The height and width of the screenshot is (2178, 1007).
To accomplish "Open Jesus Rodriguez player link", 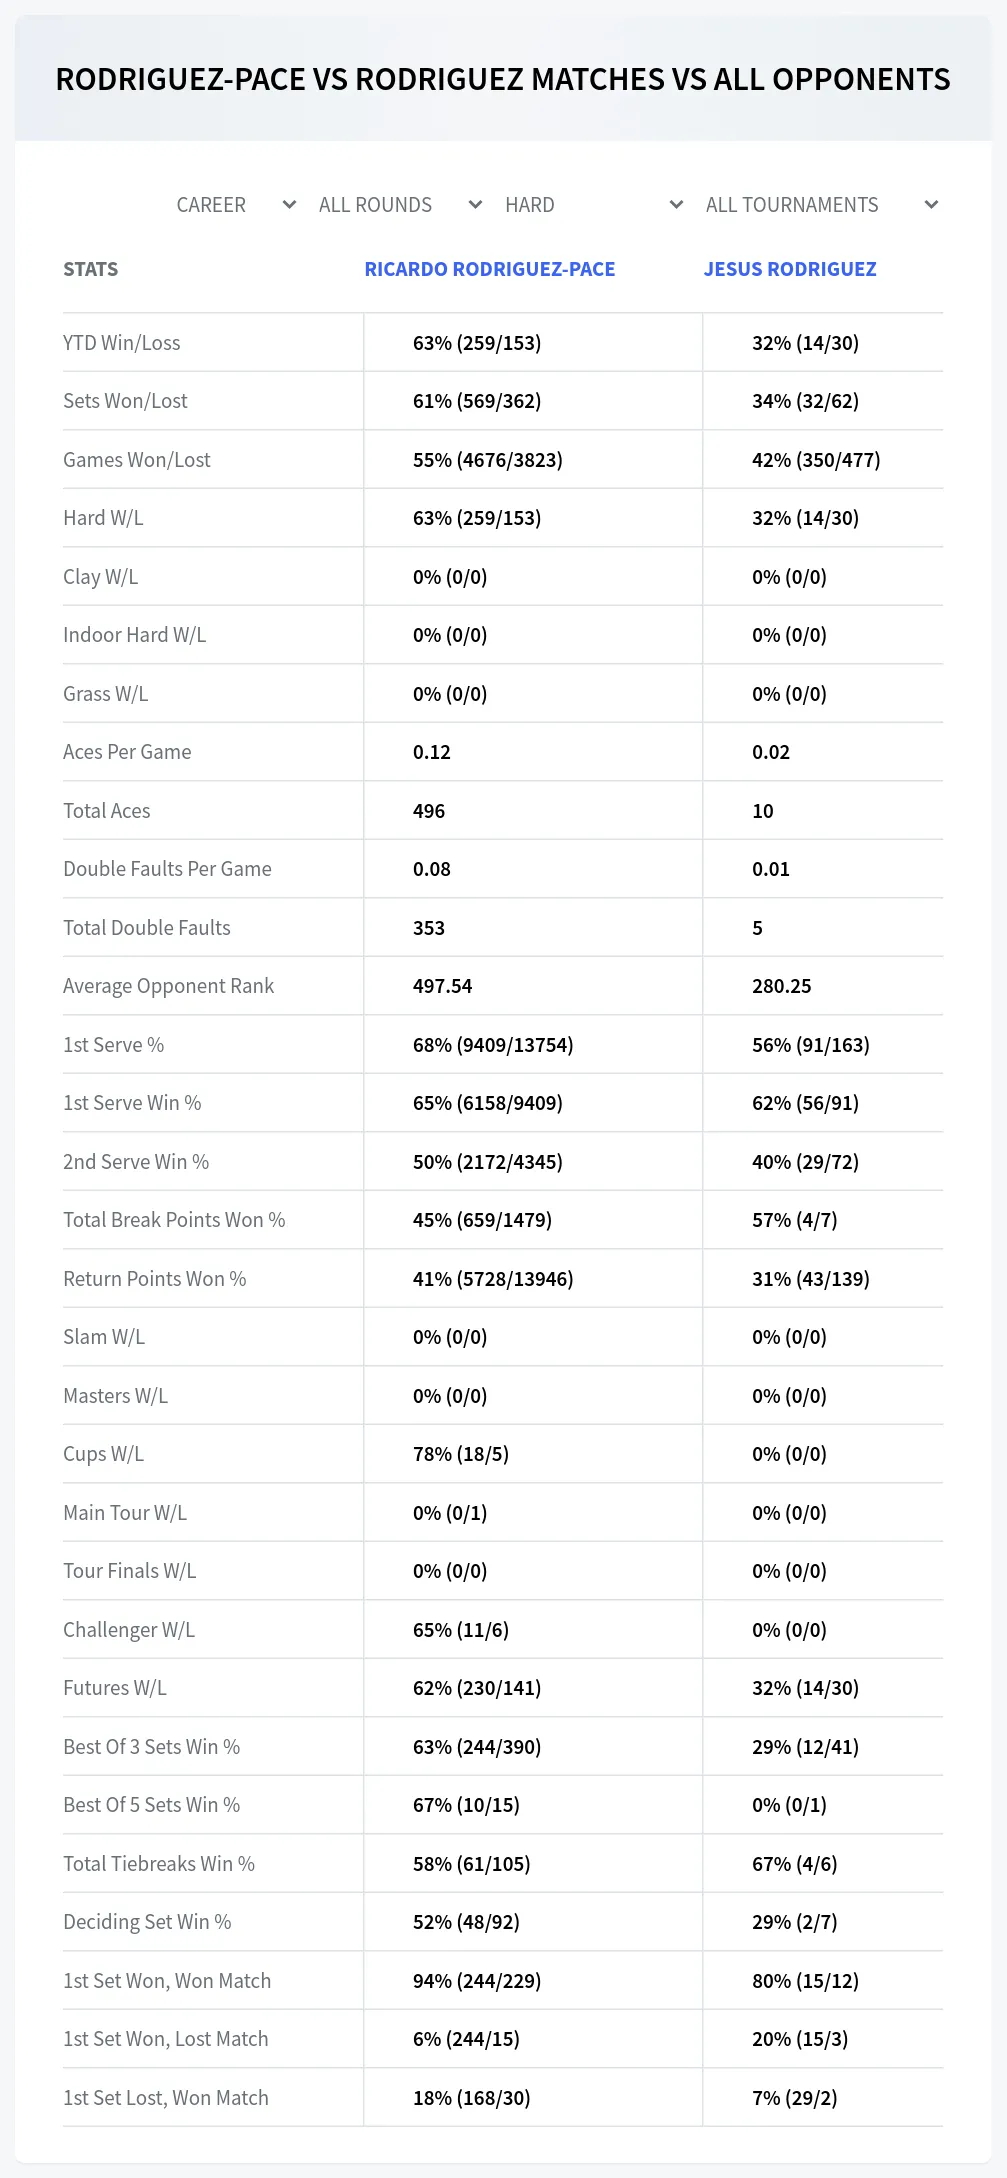I will (790, 269).
